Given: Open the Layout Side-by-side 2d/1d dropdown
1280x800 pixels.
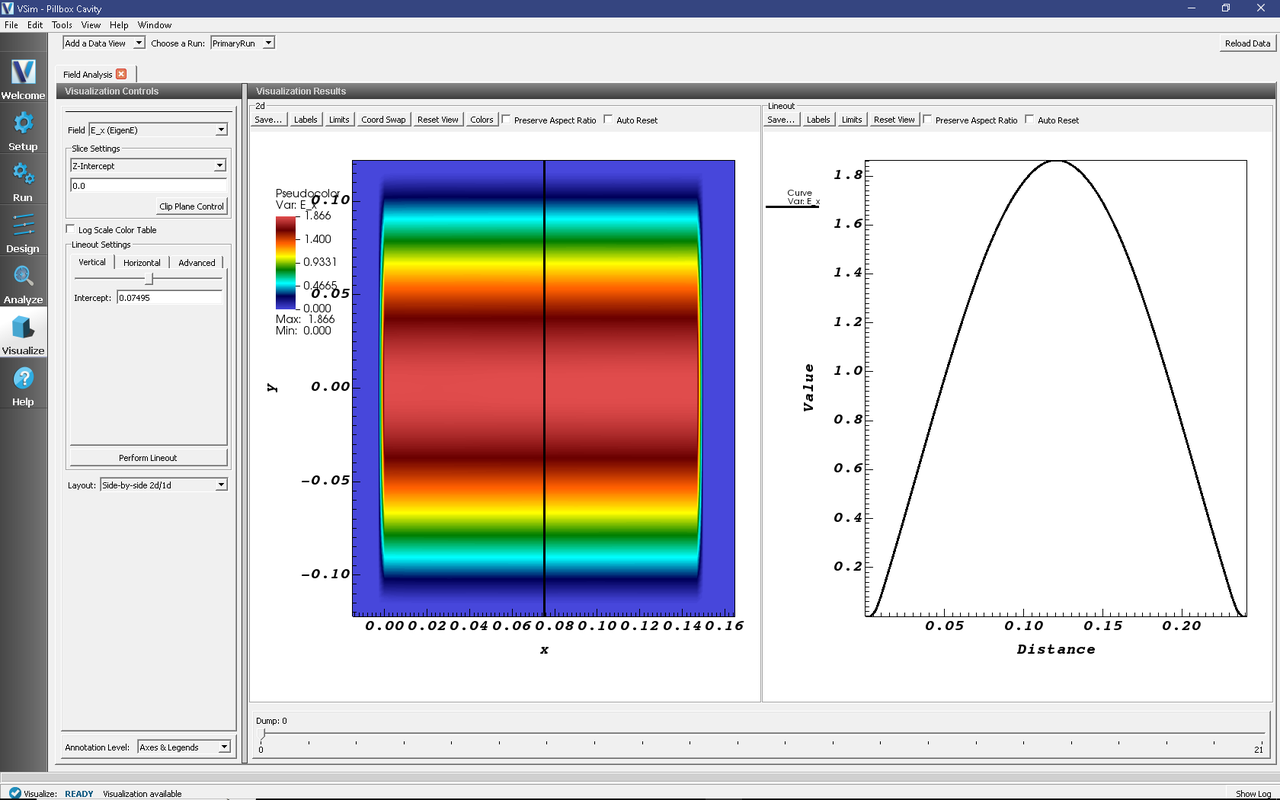Looking at the screenshot, I should (163, 485).
